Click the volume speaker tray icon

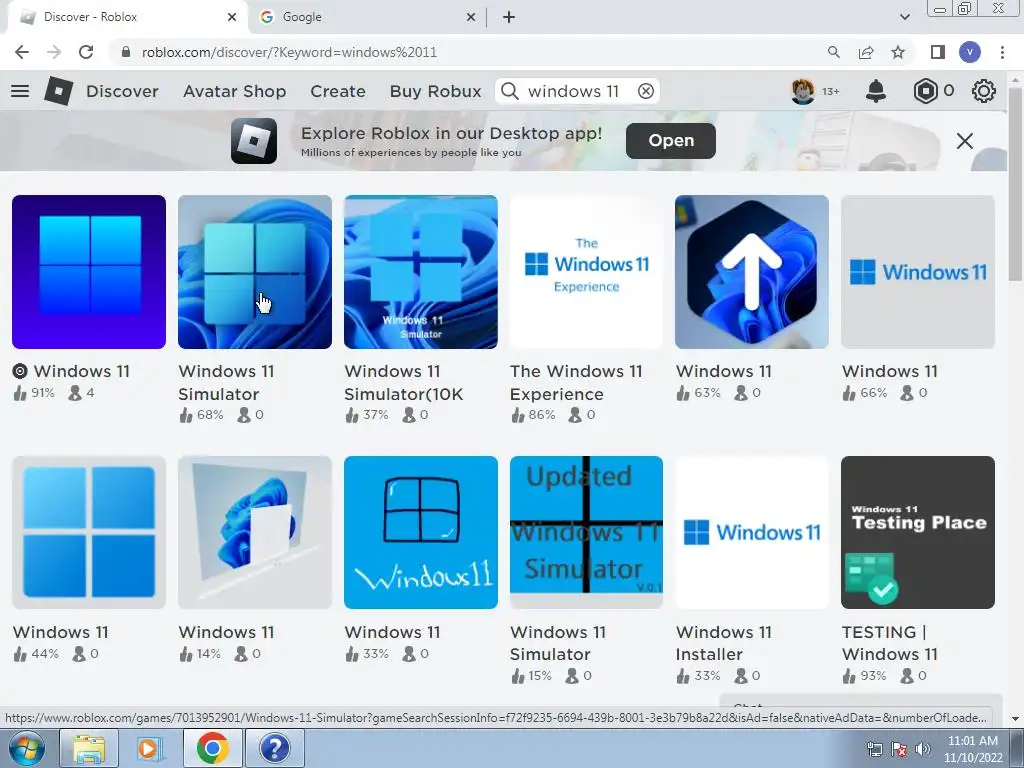click(923, 749)
